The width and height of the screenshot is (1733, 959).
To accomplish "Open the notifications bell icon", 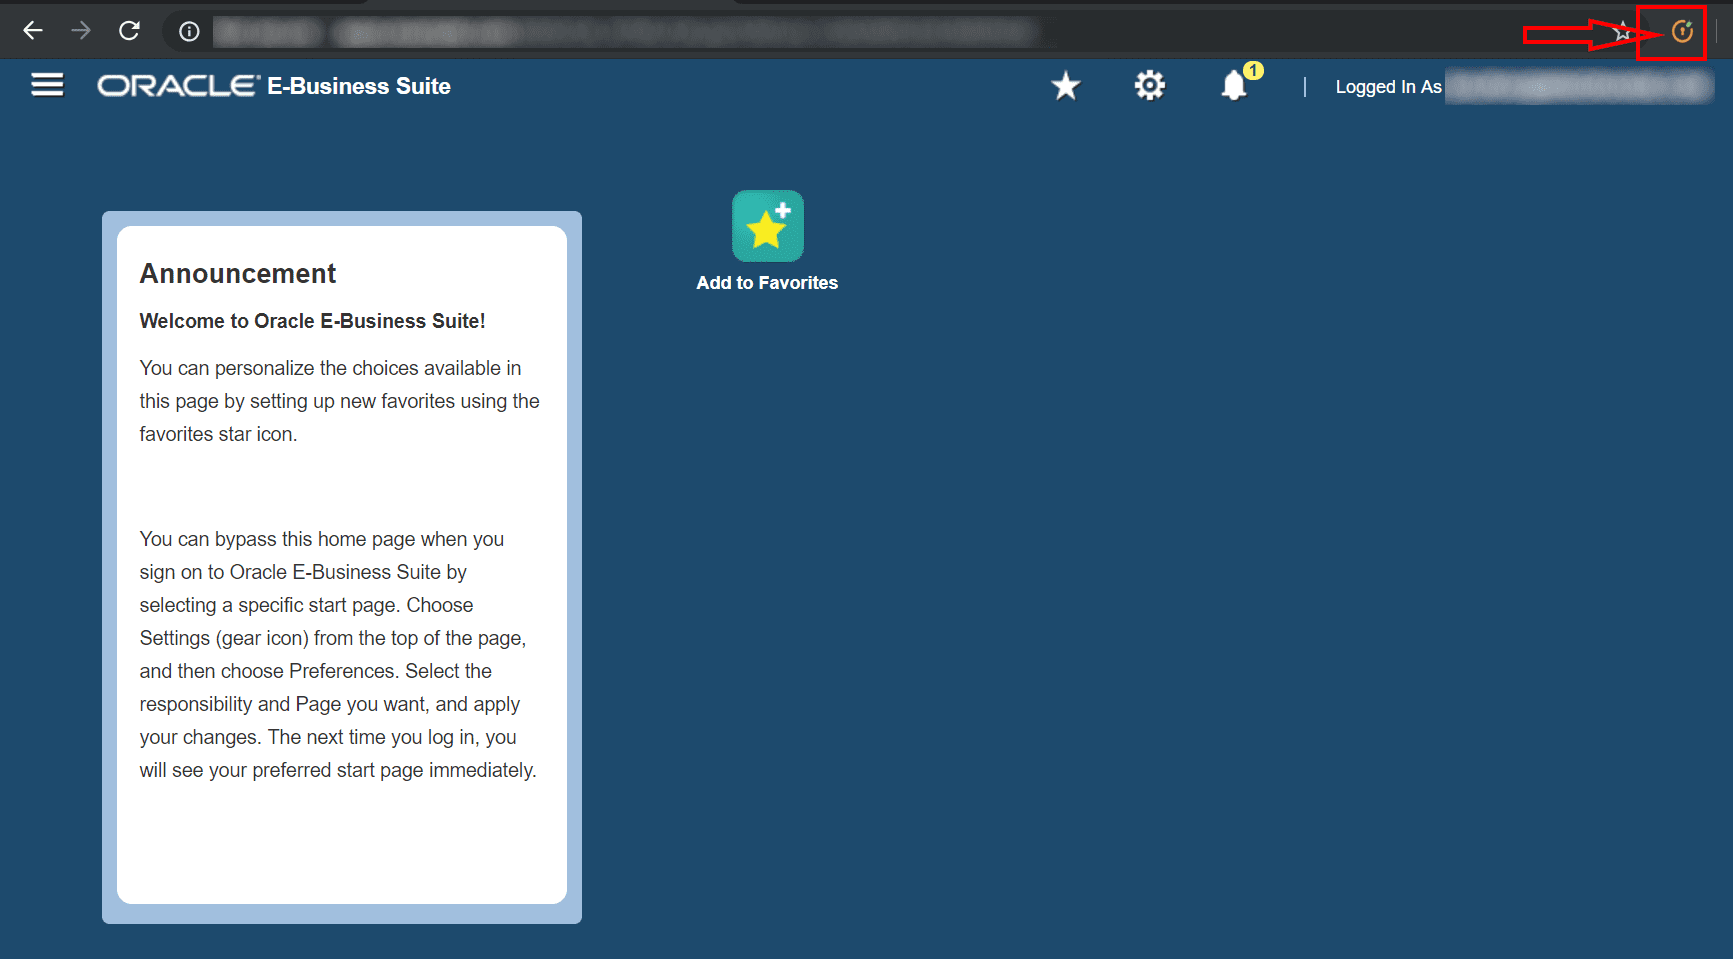I will coord(1235,86).
